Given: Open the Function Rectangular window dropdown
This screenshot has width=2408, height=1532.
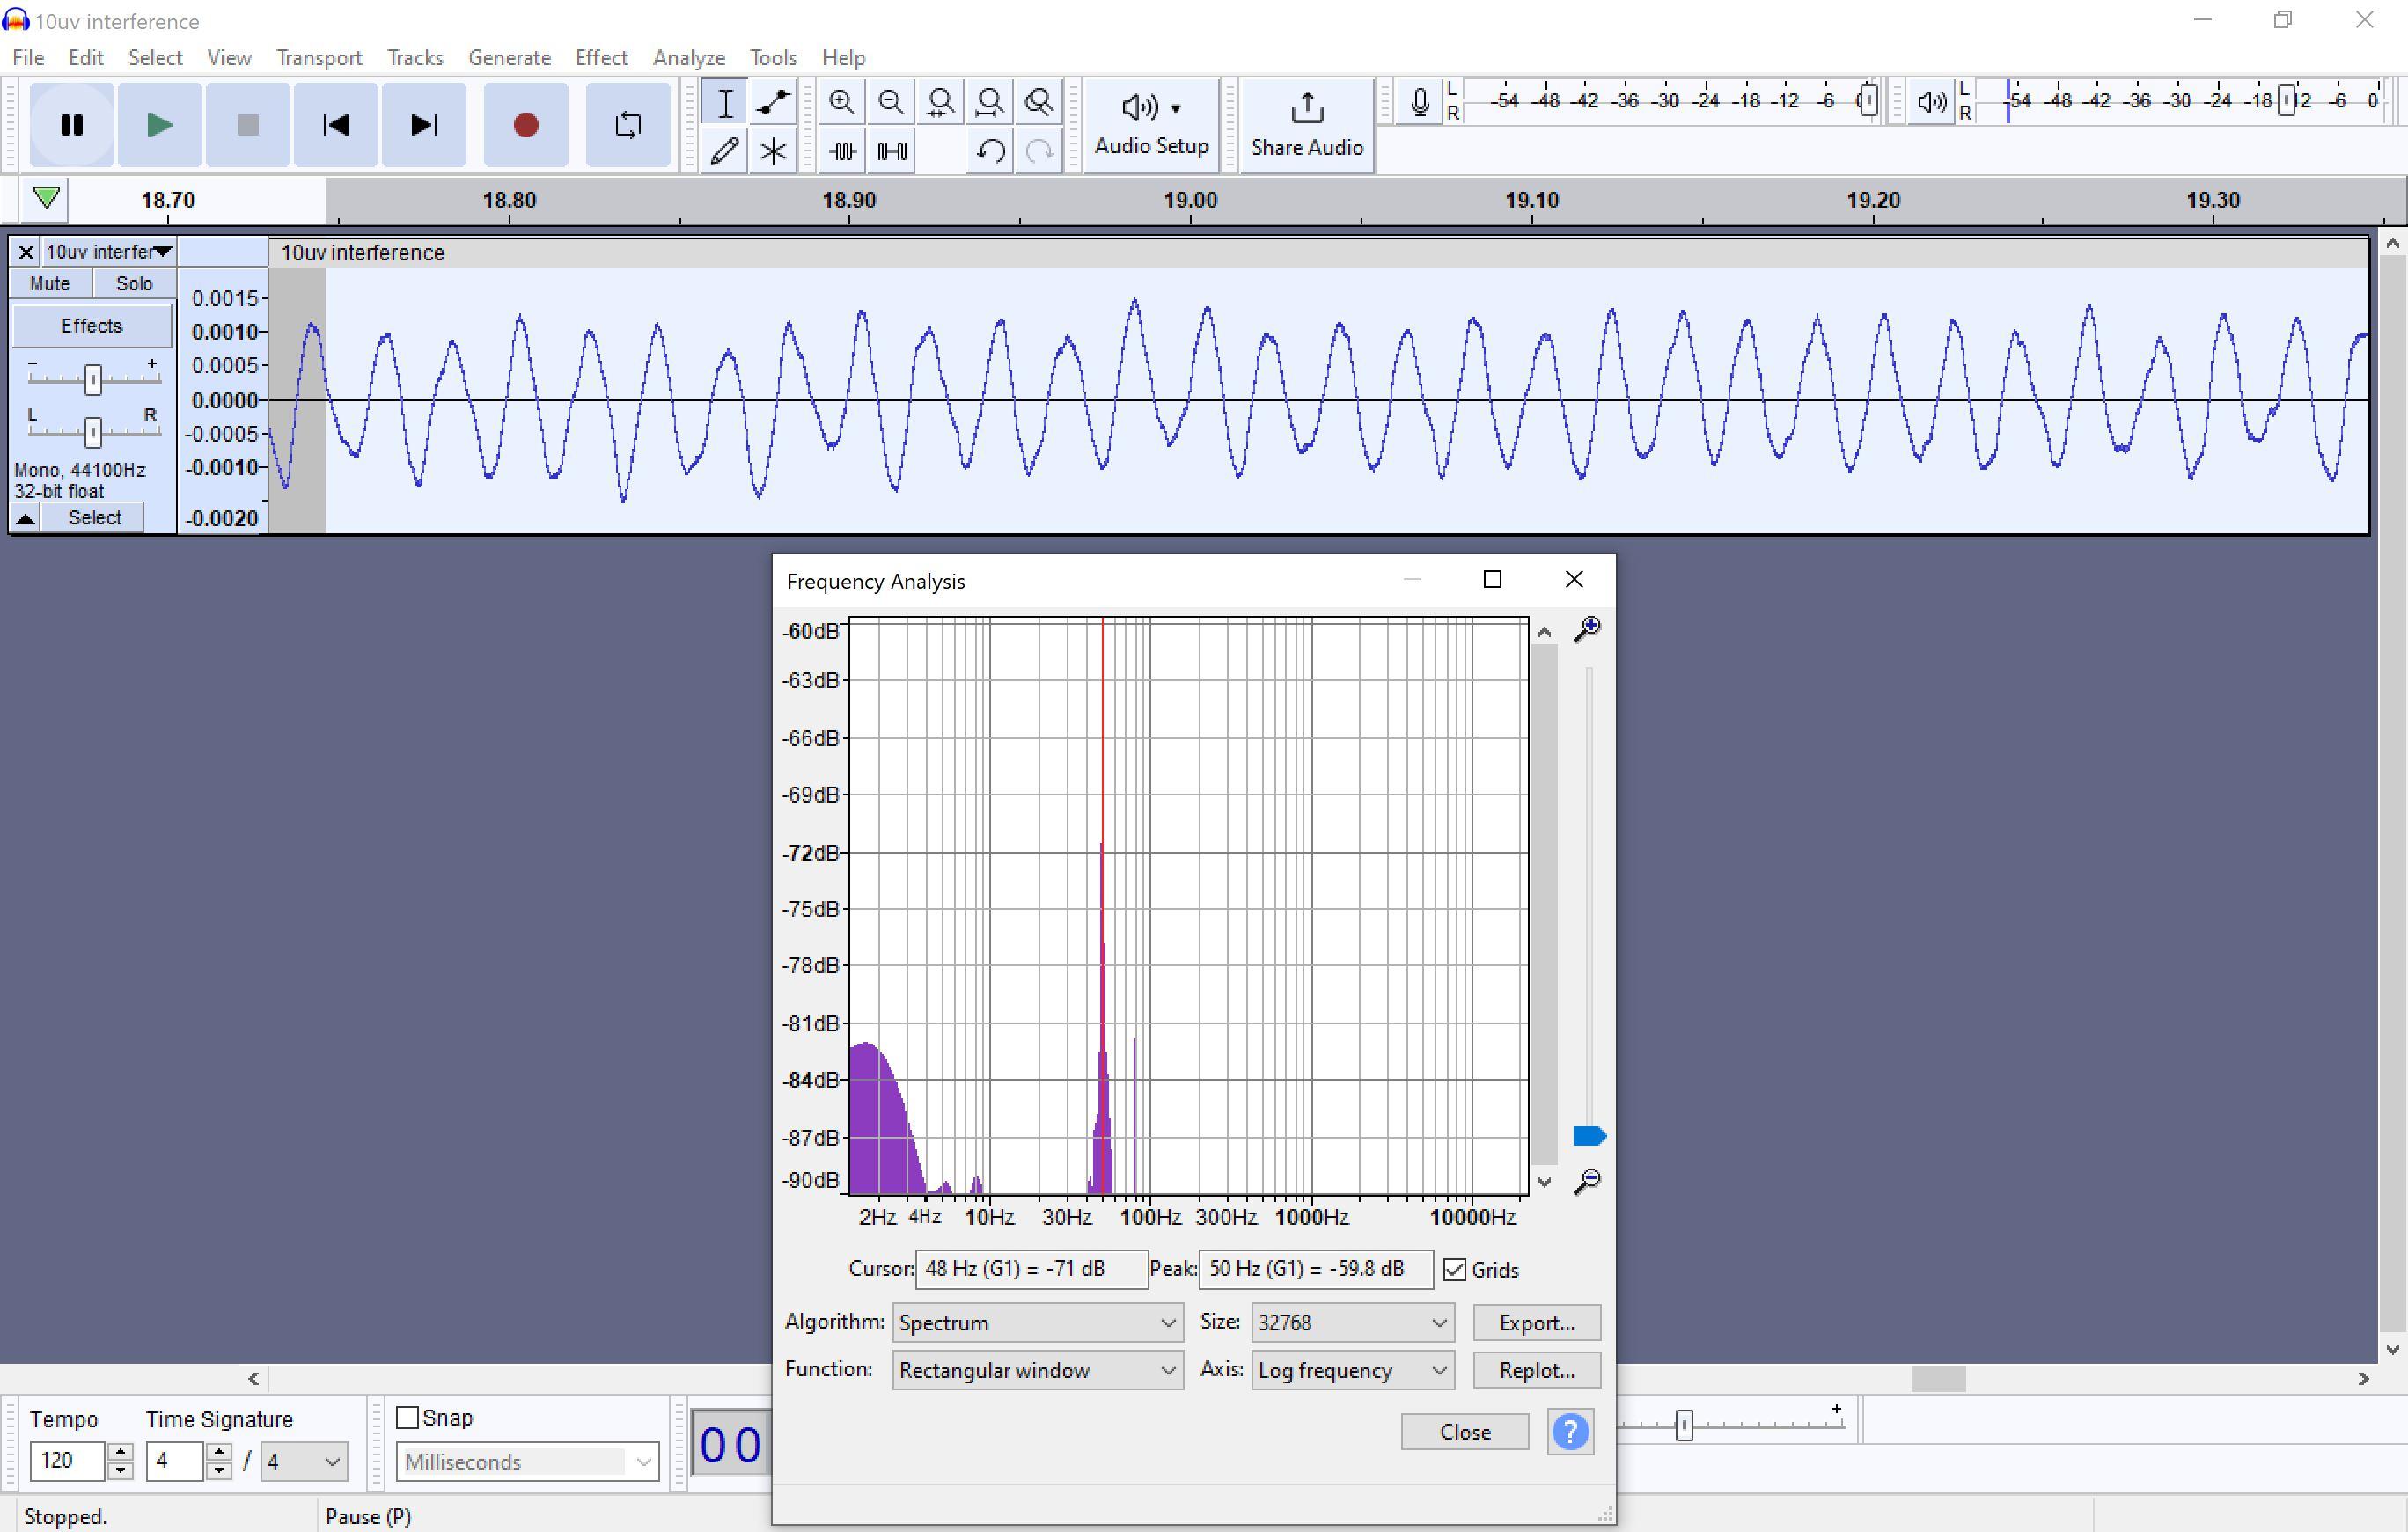Looking at the screenshot, I should point(1037,1370).
